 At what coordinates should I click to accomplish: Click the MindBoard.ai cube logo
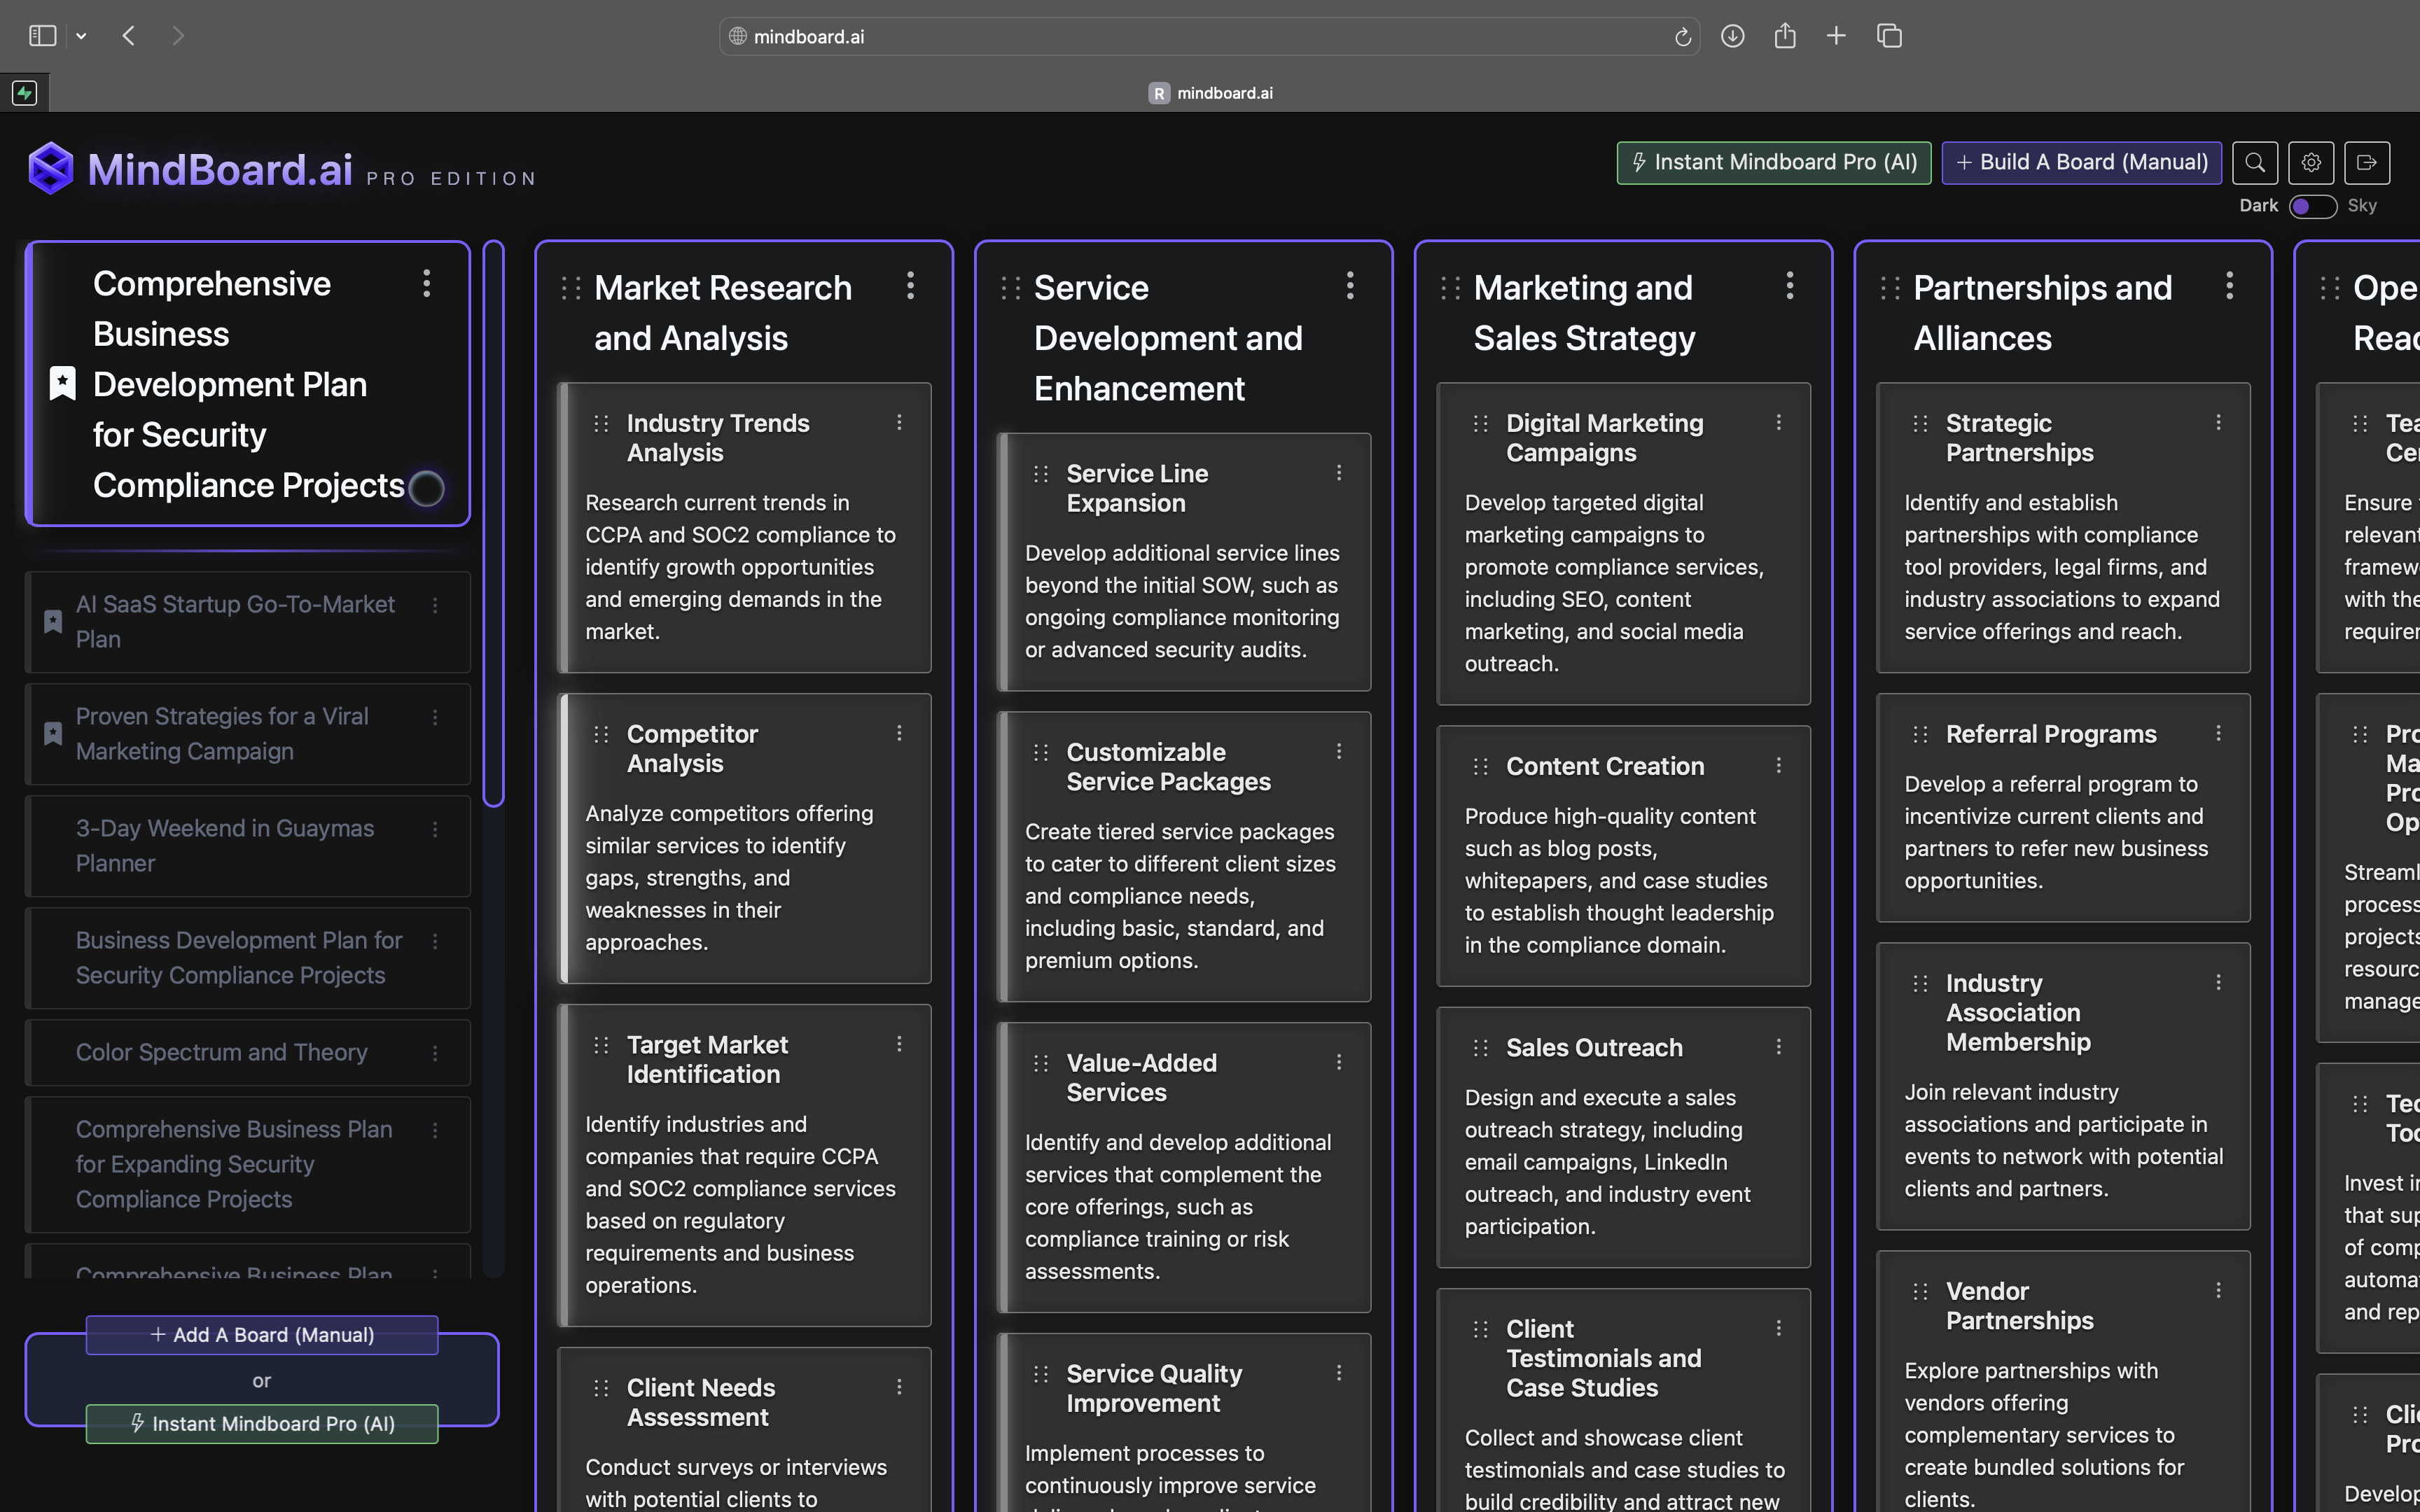coord(51,168)
